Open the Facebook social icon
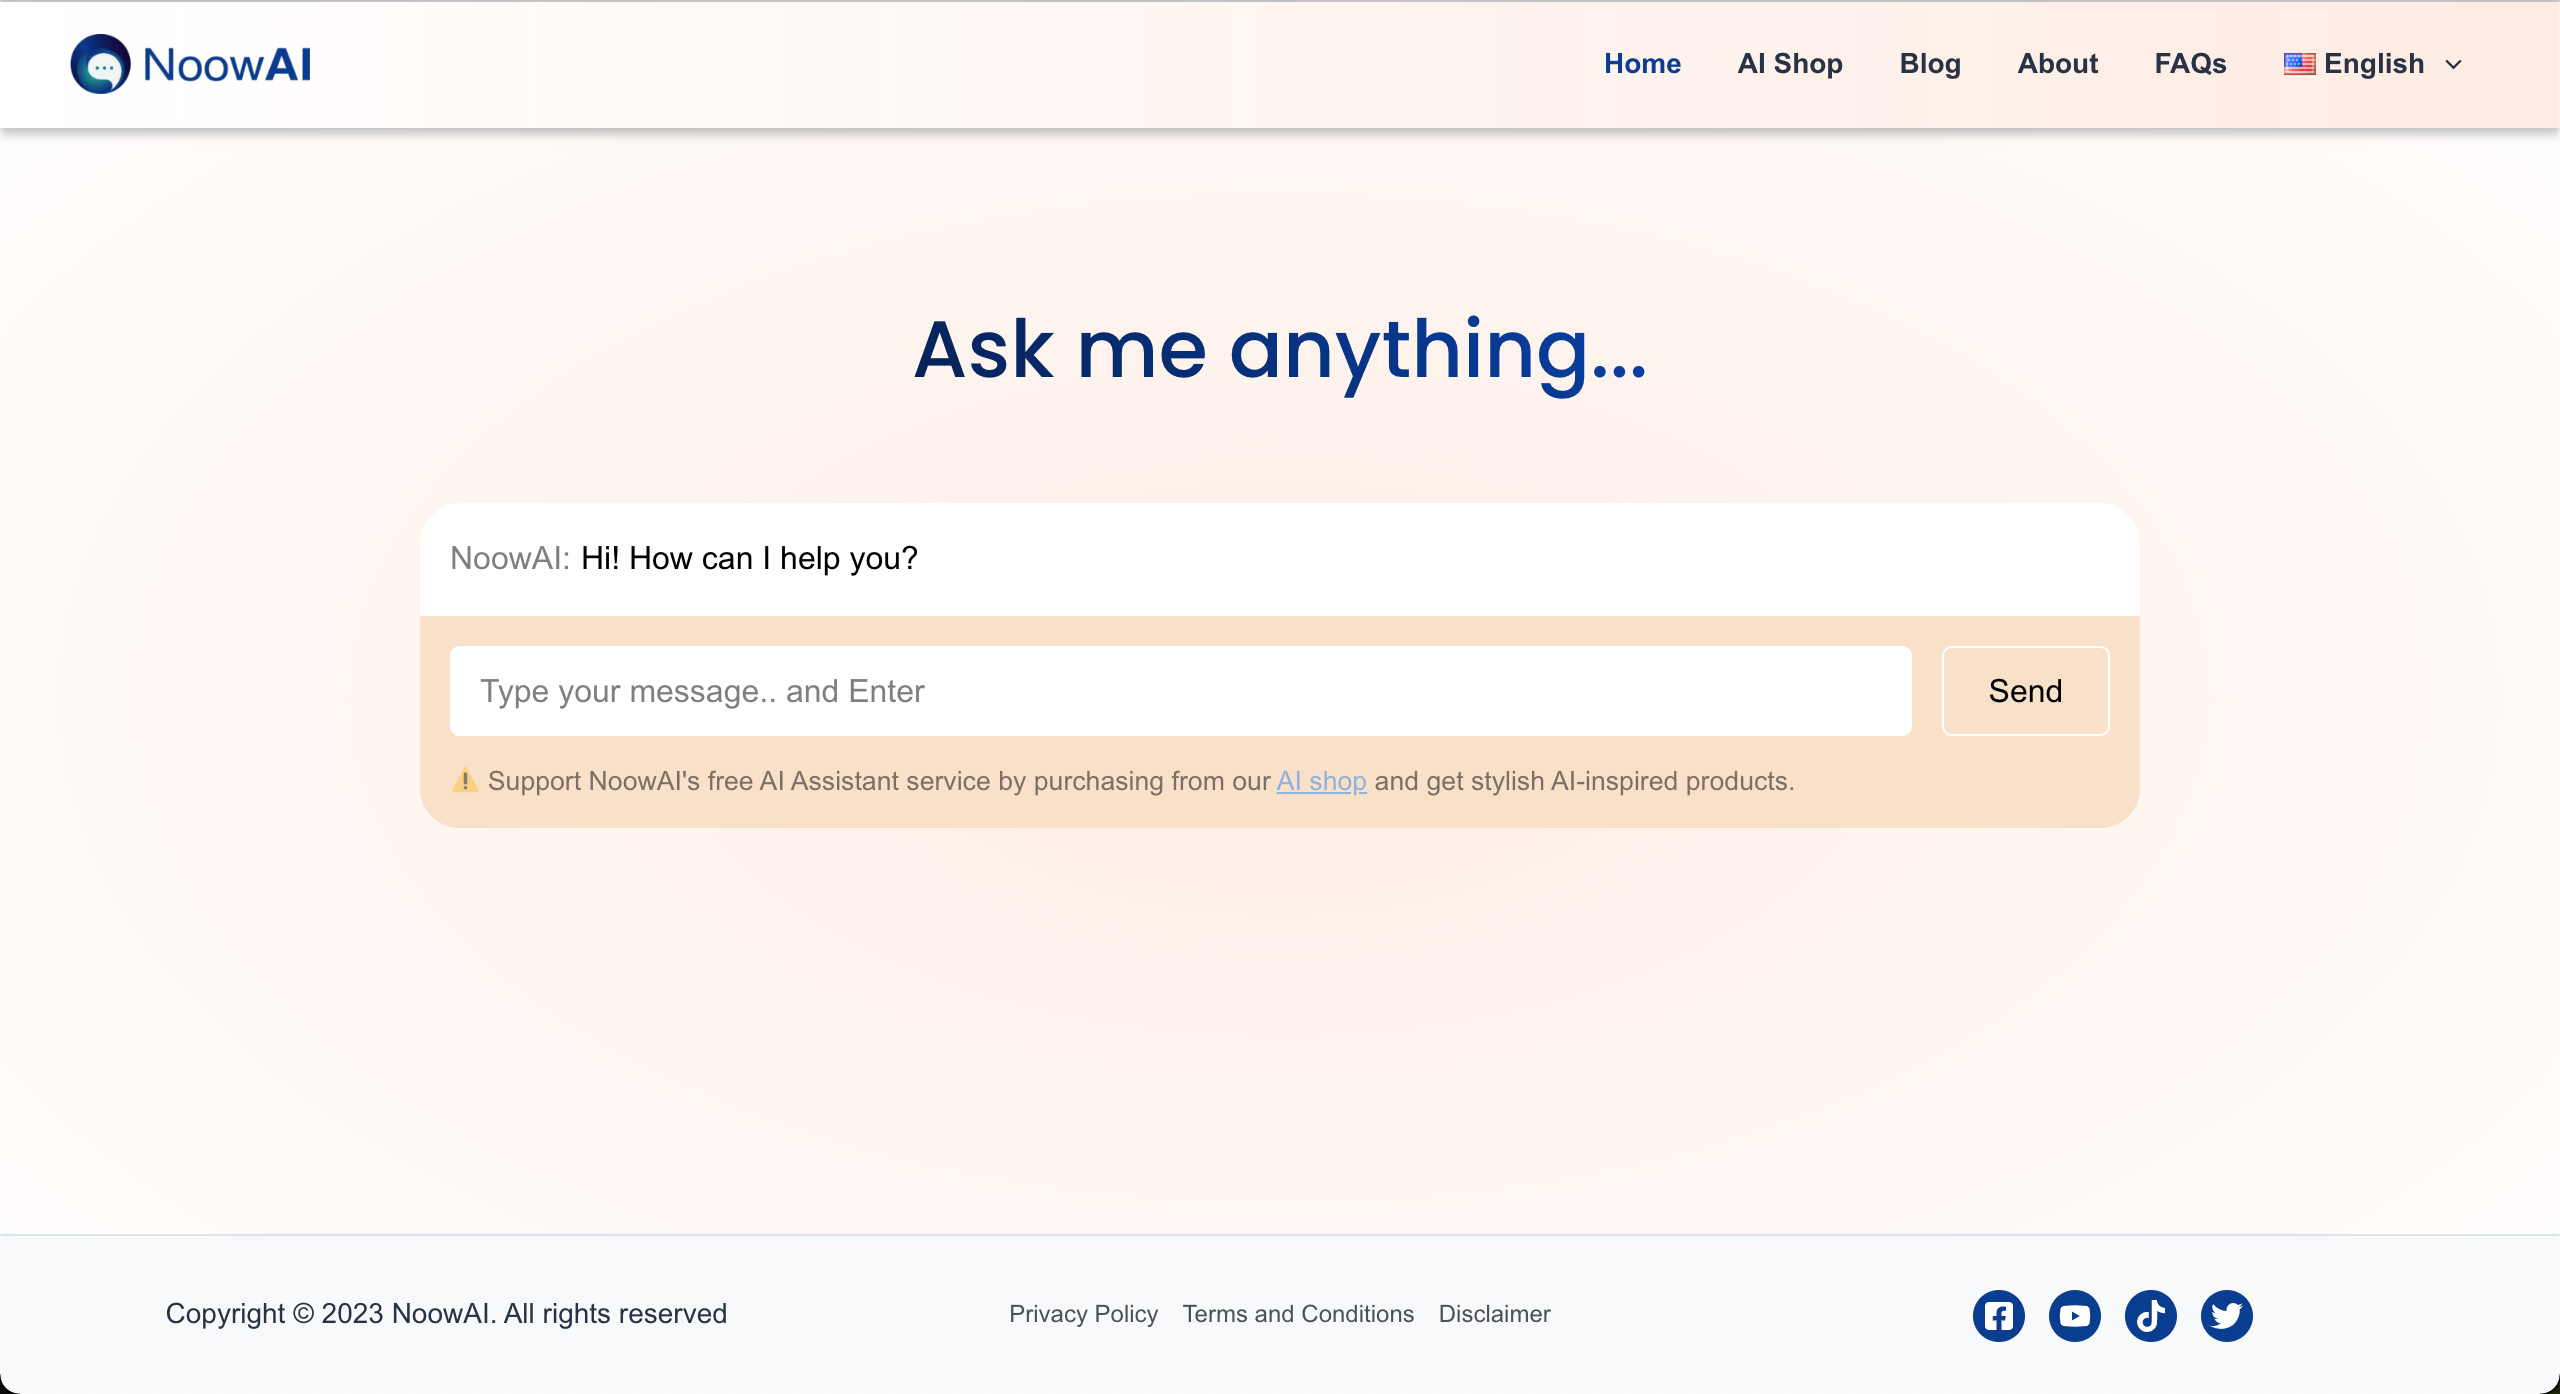The height and width of the screenshot is (1394, 2560). point(1998,1315)
